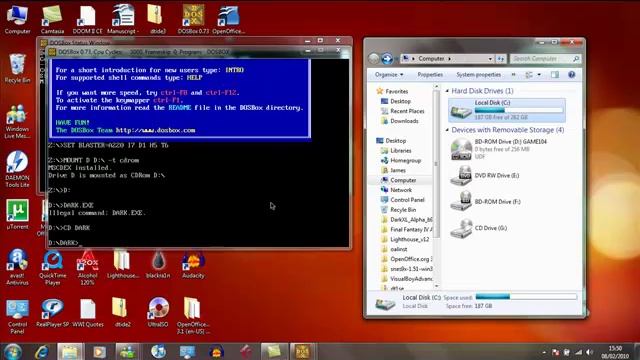The width and height of the screenshot is (640, 360).
Task: Click System properties in Explorer toolbar
Action: (x=478, y=75)
